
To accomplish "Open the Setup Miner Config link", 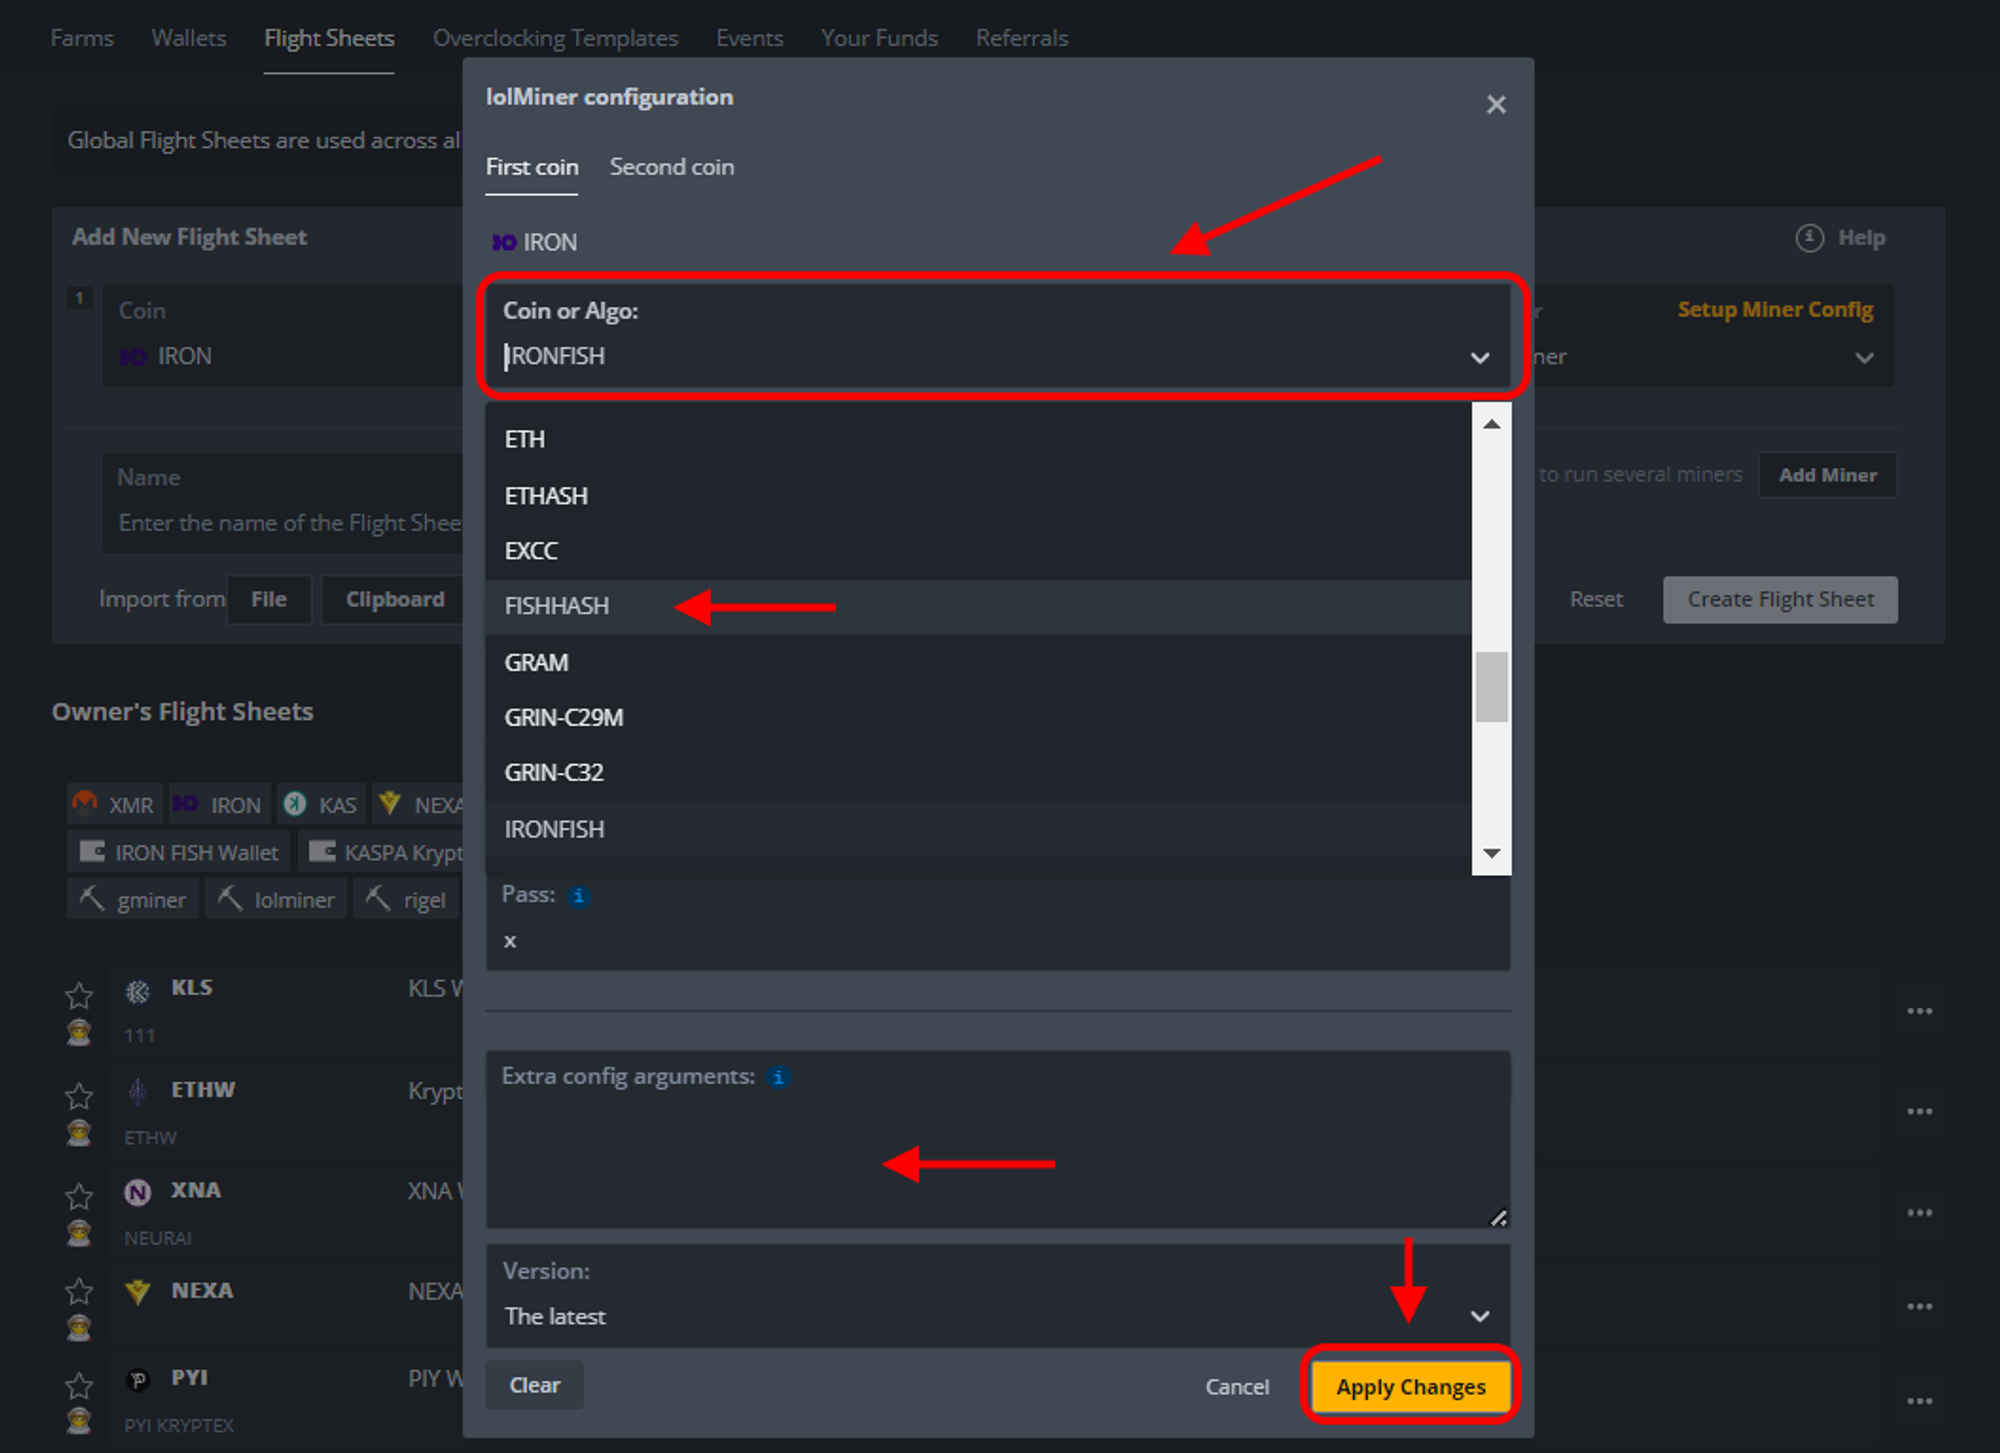I will [1775, 309].
